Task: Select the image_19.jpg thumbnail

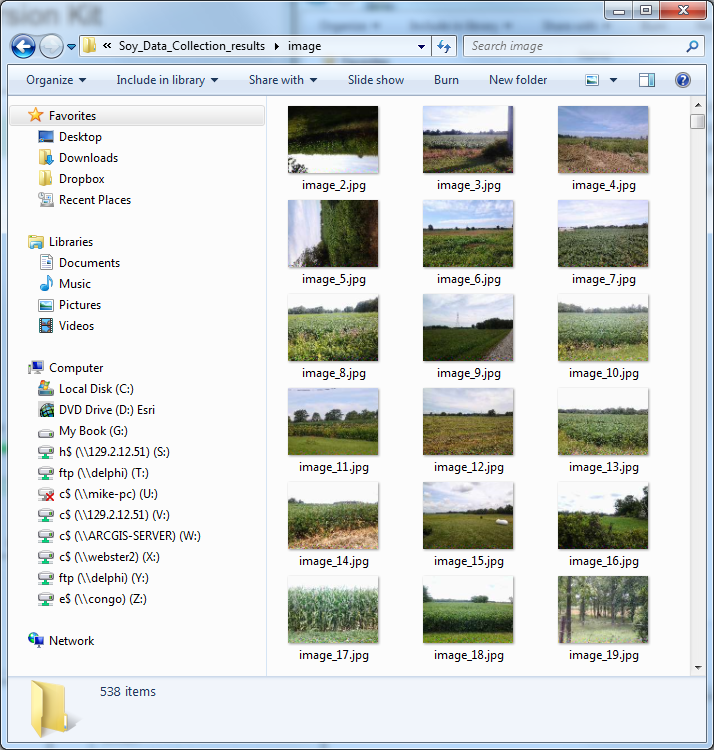Action: click(603, 609)
